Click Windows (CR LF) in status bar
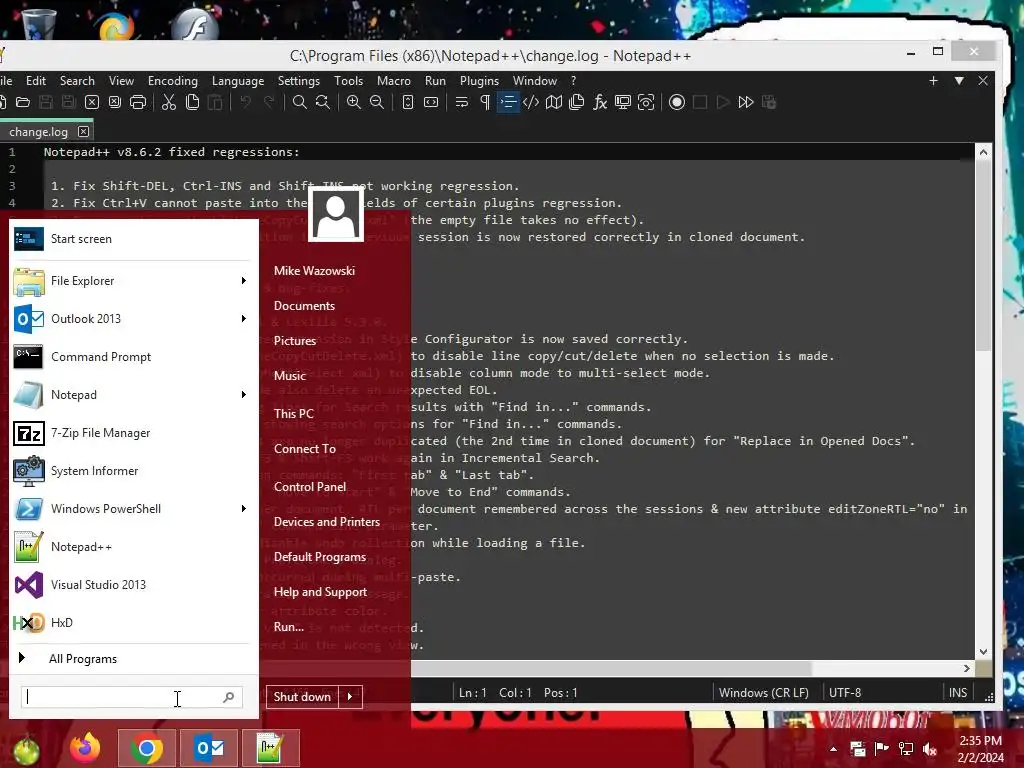Viewport: 1024px width, 768px height. click(x=763, y=693)
